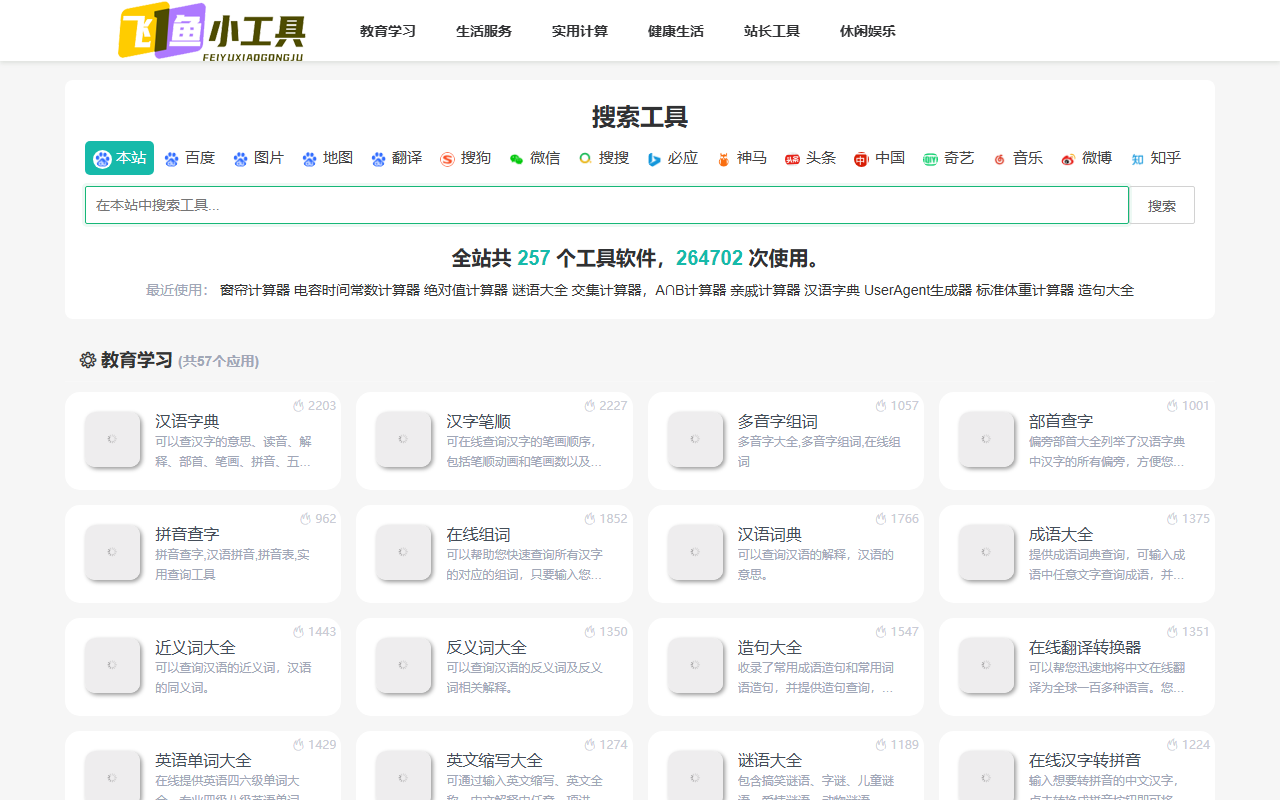Open the 英语单词大全 card title
Viewport: 1280px width, 800px height.
tap(203, 760)
